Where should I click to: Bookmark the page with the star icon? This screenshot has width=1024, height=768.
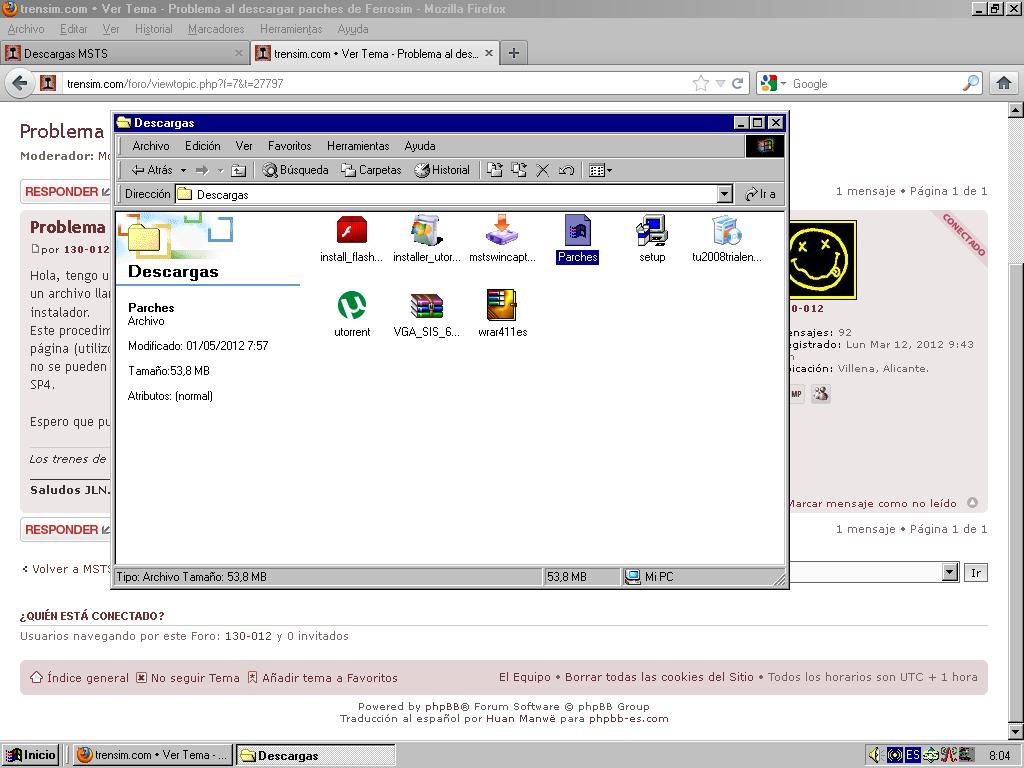click(701, 84)
